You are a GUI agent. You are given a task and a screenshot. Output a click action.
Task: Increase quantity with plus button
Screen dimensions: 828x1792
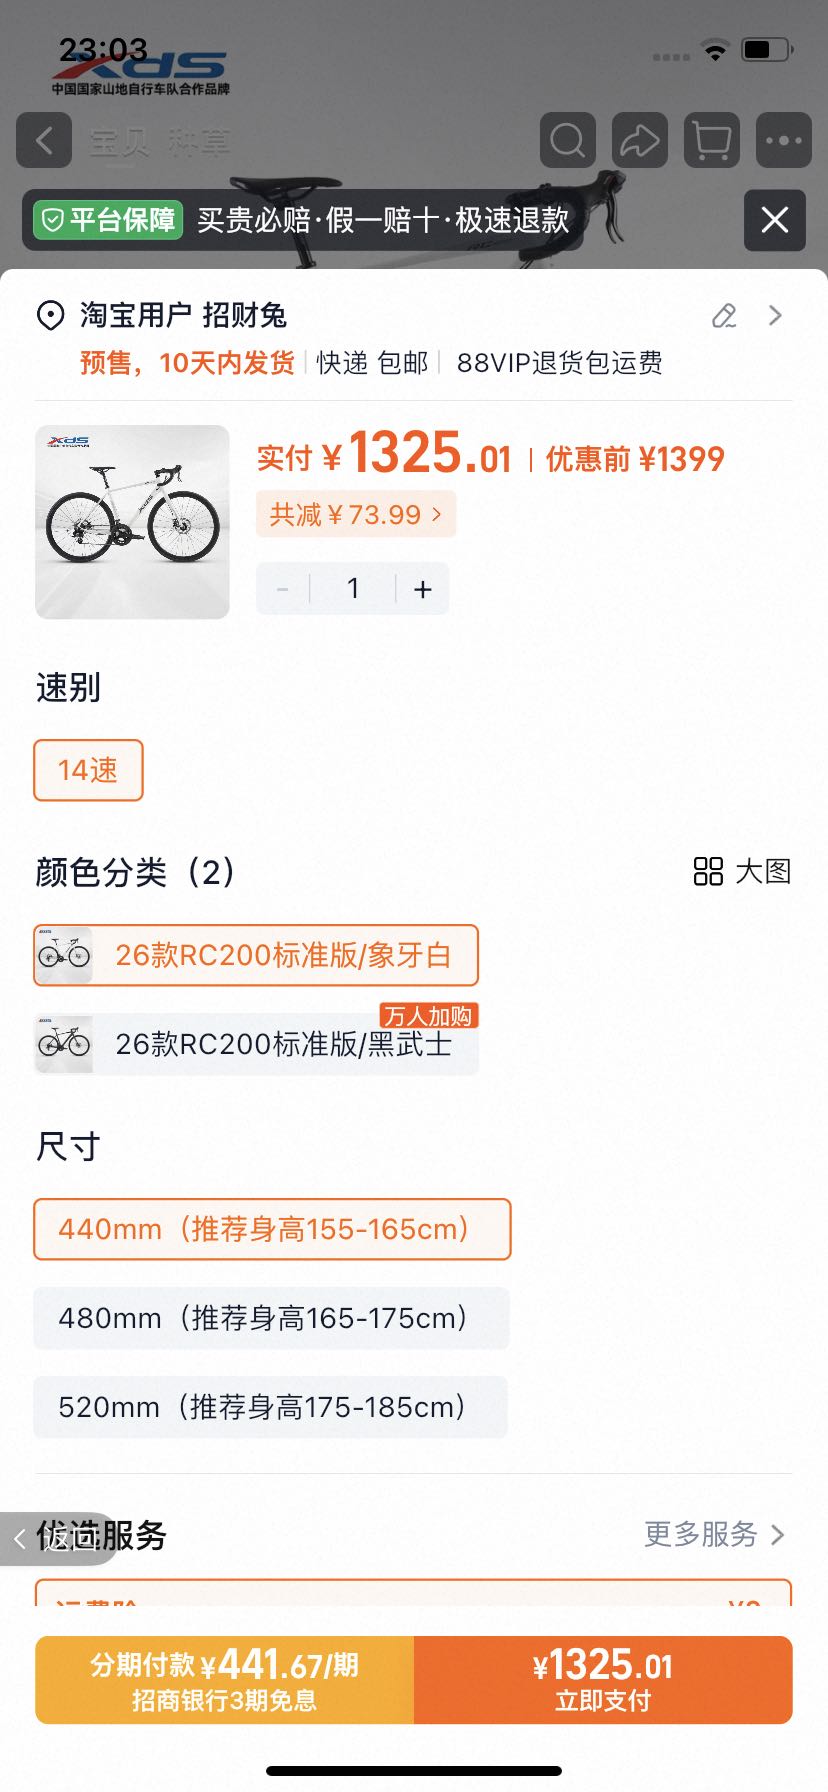pos(423,589)
